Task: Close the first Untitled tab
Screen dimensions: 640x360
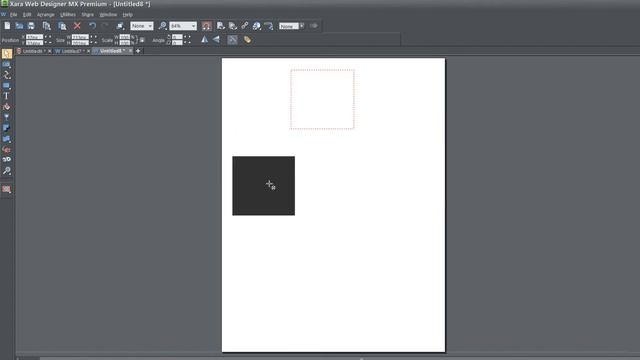Action: click(x=50, y=51)
